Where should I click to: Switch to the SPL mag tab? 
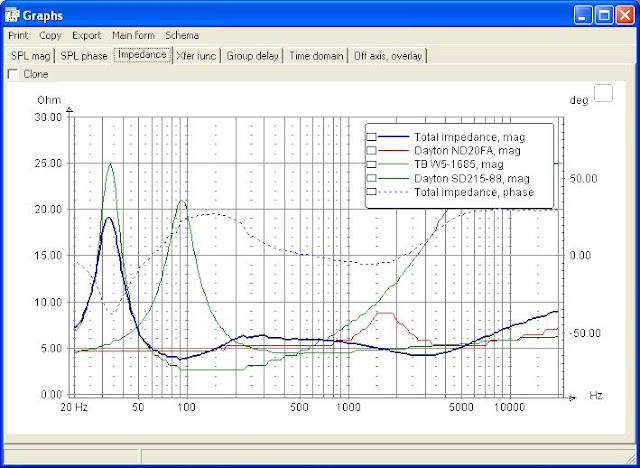[x=29, y=56]
